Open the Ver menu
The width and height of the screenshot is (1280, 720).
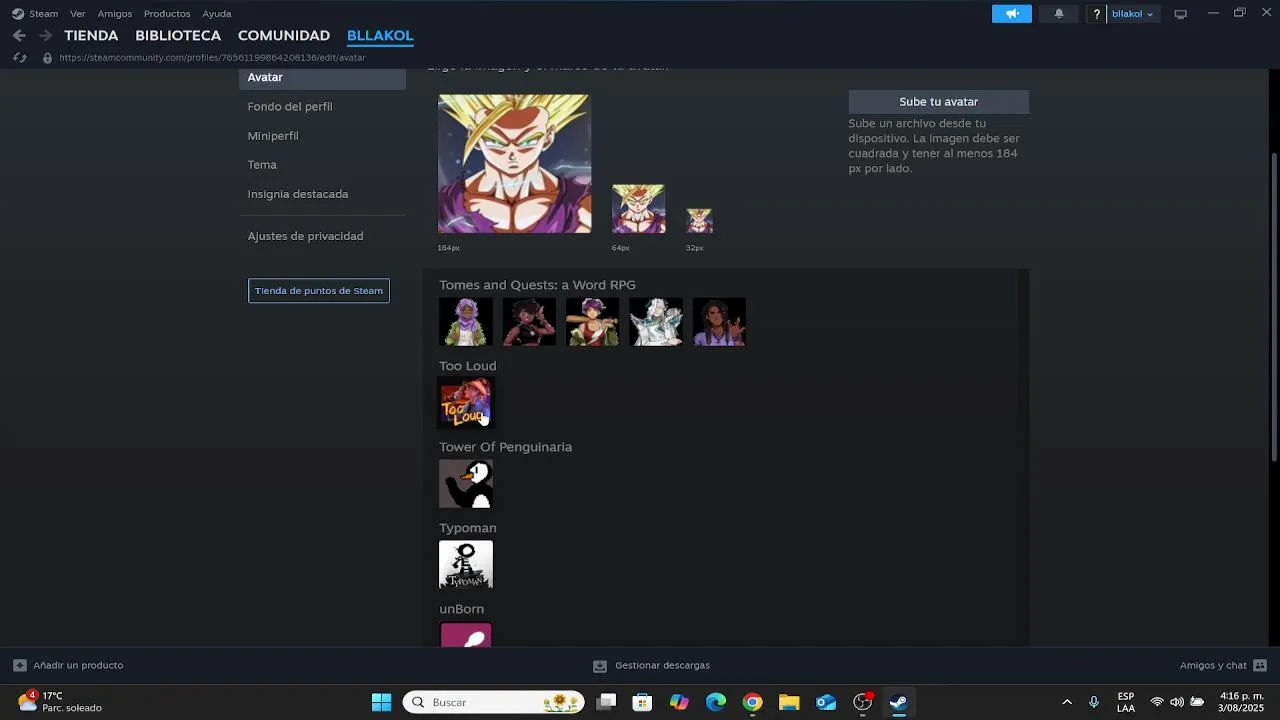[77, 14]
